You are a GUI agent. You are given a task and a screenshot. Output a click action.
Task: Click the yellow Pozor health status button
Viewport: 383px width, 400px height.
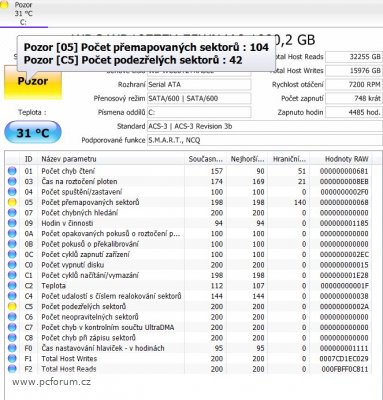[x=33, y=82]
